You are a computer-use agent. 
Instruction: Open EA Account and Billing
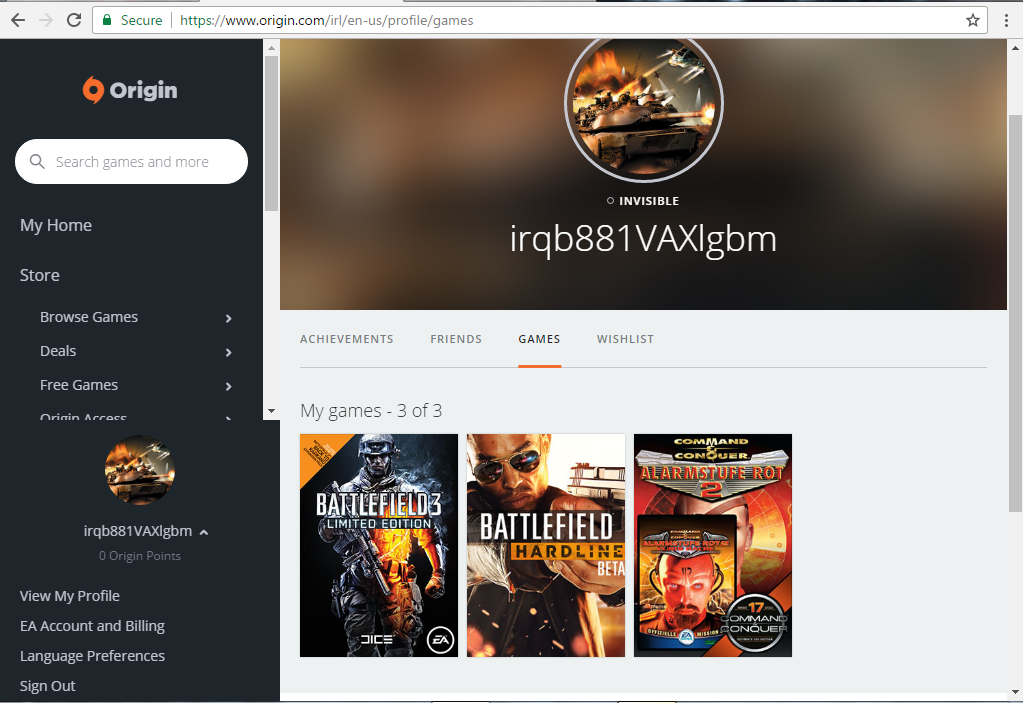[x=92, y=626]
